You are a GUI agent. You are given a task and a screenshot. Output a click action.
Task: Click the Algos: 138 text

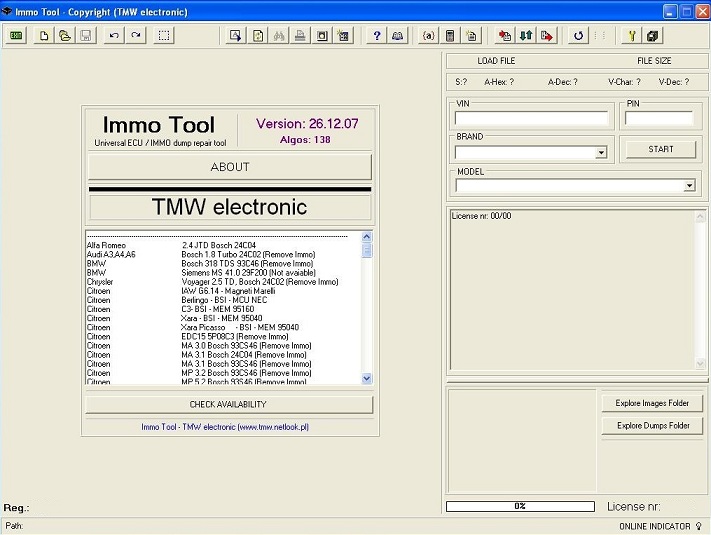click(x=305, y=140)
